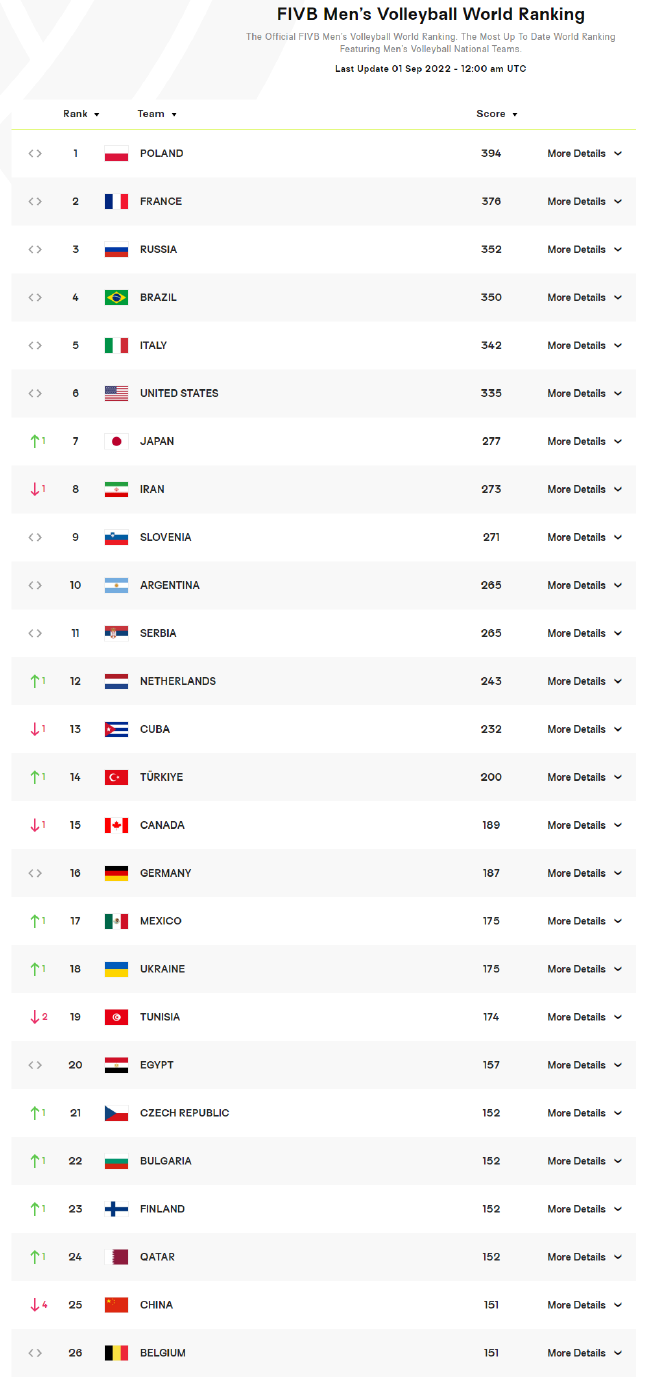Image resolution: width=650 pixels, height=1388 pixels.
Task: Expand More Details for United States
Action: (x=584, y=394)
